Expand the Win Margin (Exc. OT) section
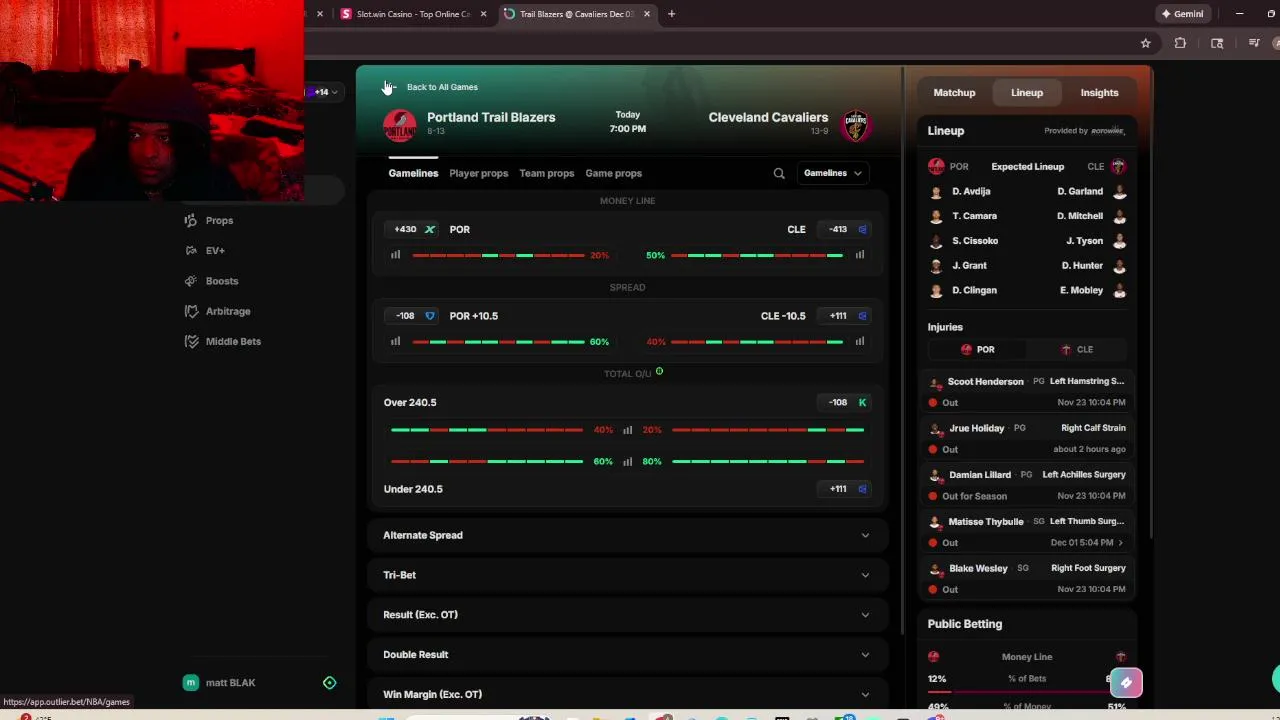Viewport: 1280px width, 720px height. point(627,694)
